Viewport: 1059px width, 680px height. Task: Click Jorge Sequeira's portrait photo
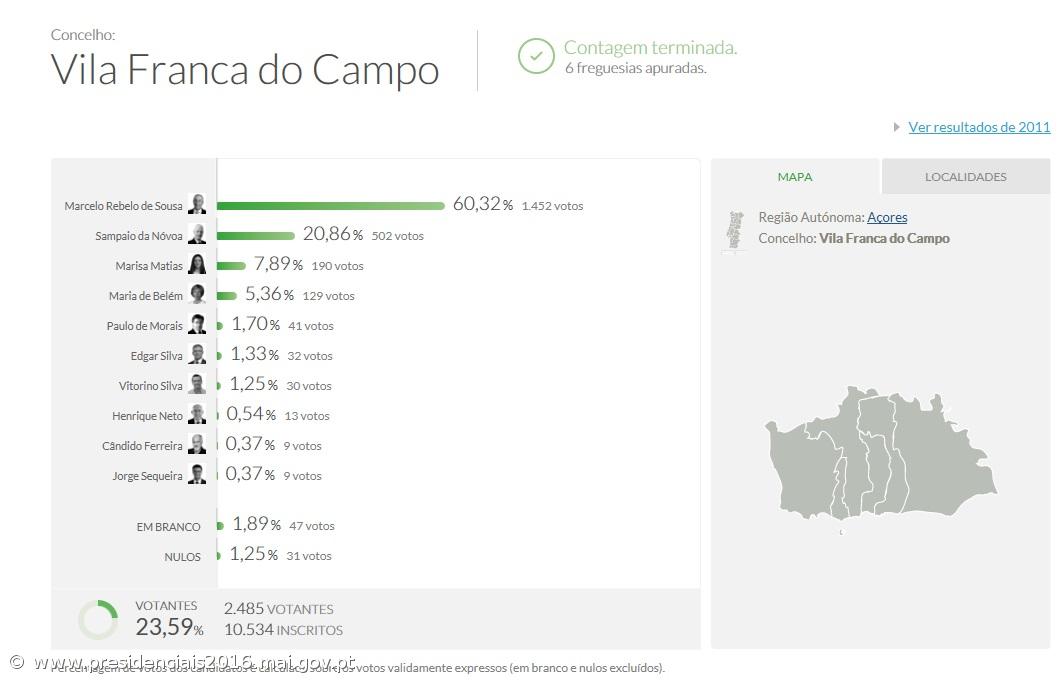point(197,474)
